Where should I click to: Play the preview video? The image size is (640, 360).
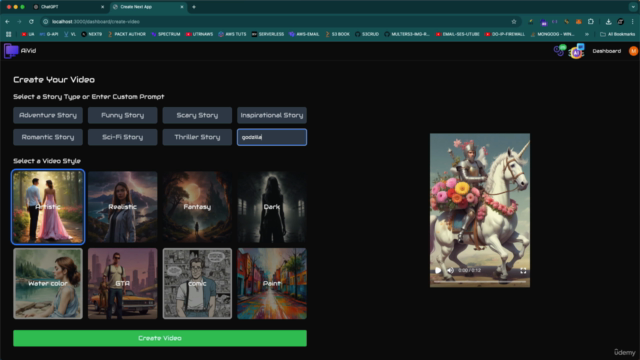[x=438, y=270]
